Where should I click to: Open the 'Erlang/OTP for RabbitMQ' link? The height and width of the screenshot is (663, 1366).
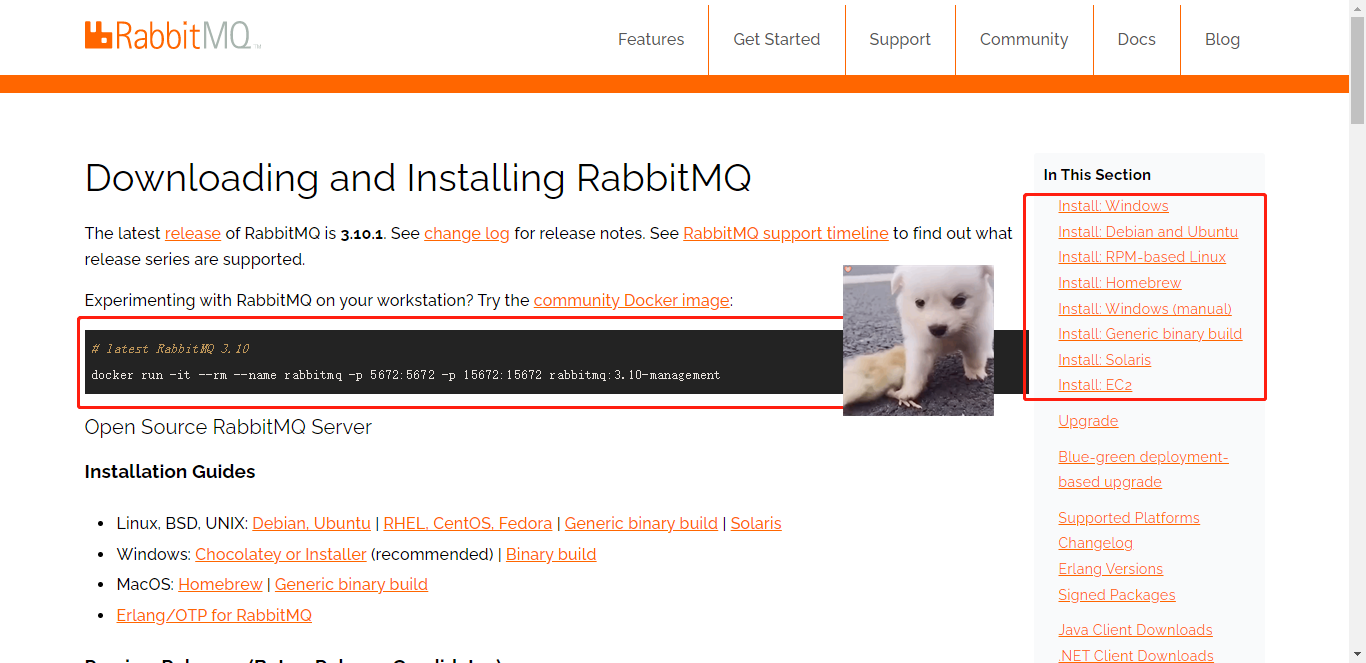(214, 615)
